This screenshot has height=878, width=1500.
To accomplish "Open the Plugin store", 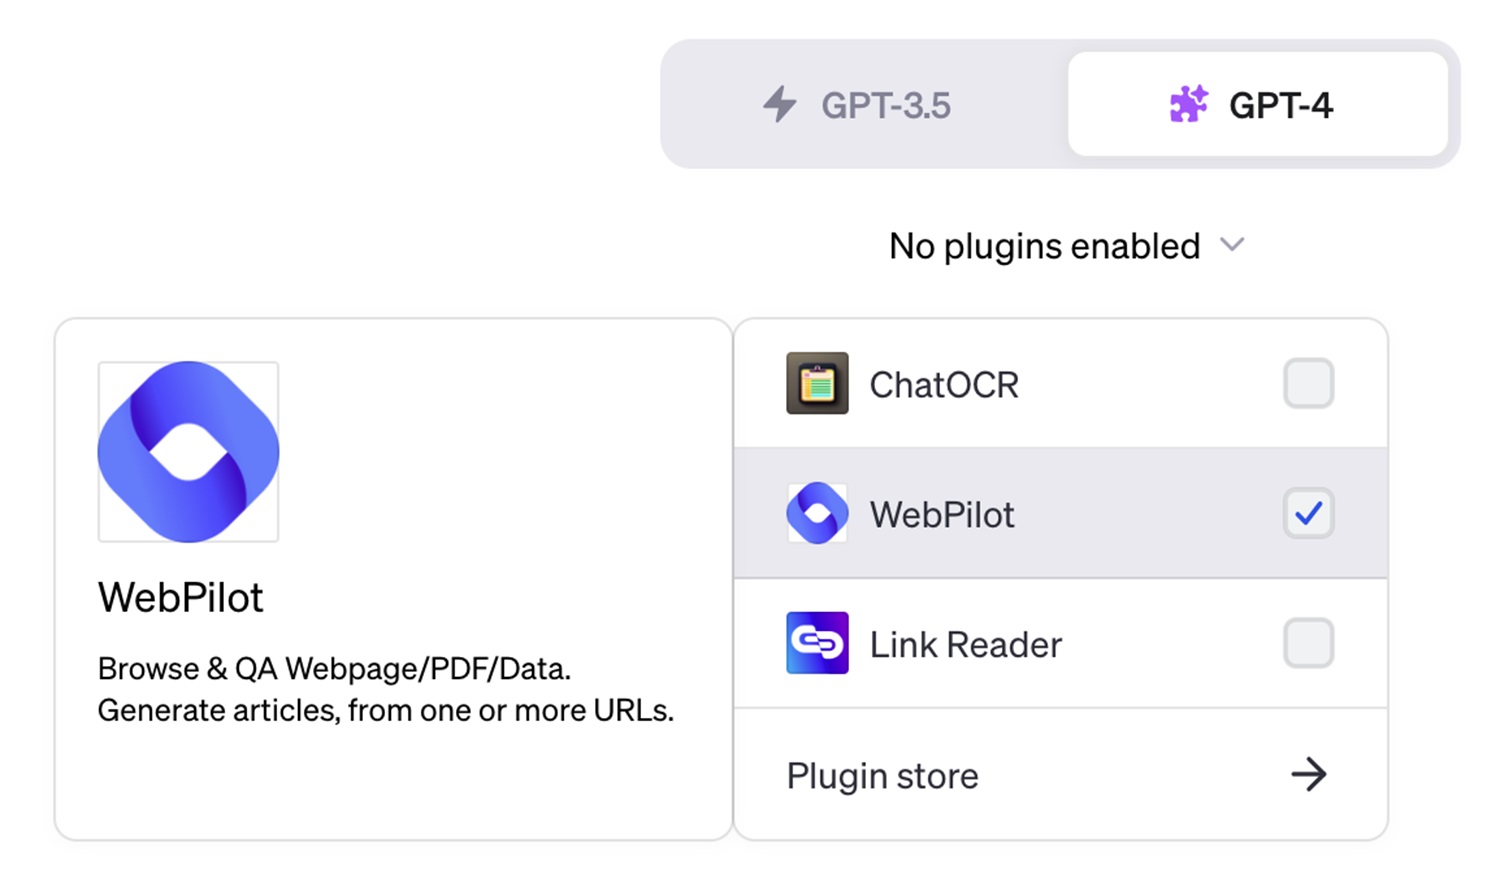I will [1061, 775].
